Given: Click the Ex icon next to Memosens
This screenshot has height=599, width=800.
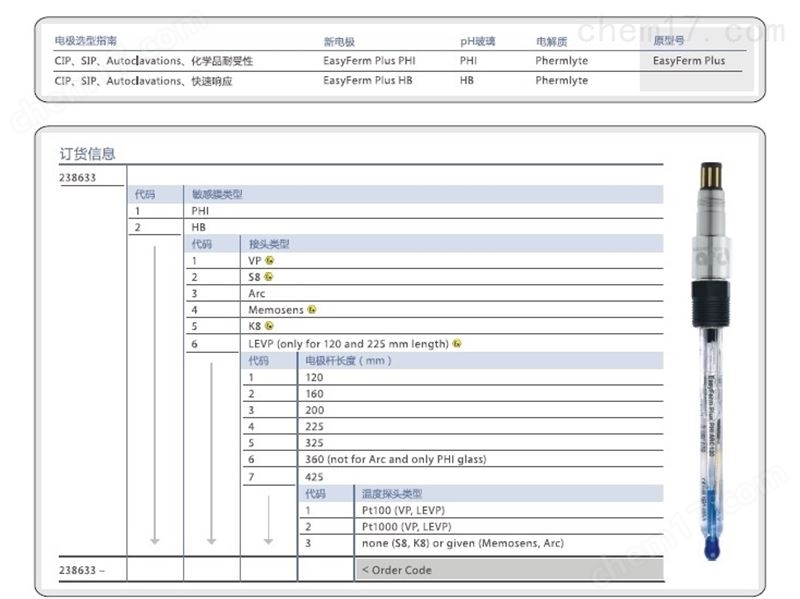Looking at the screenshot, I should point(312,309).
